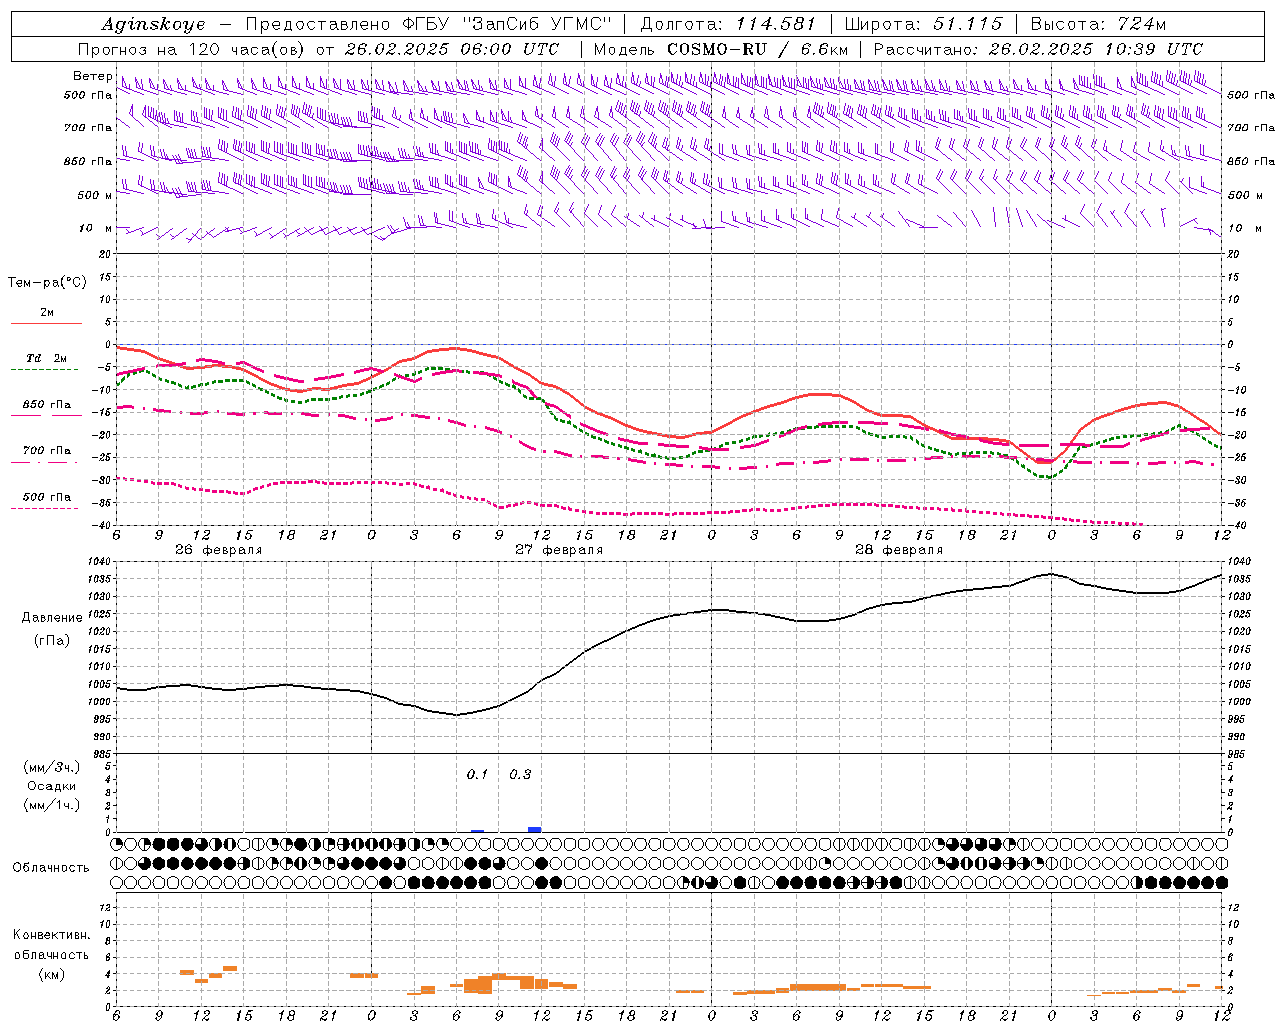Click the "27 февраля" date label
1280x1024 pixels.
click(559, 550)
